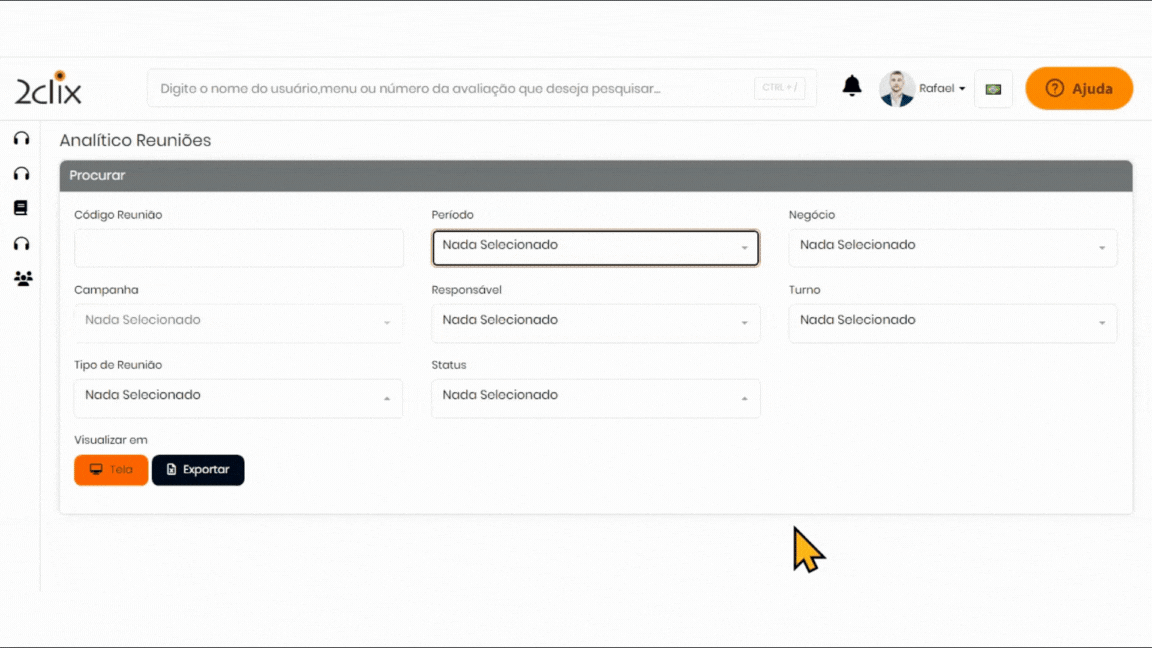Open the Tipo de Reunião dropdown

click(x=238, y=398)
